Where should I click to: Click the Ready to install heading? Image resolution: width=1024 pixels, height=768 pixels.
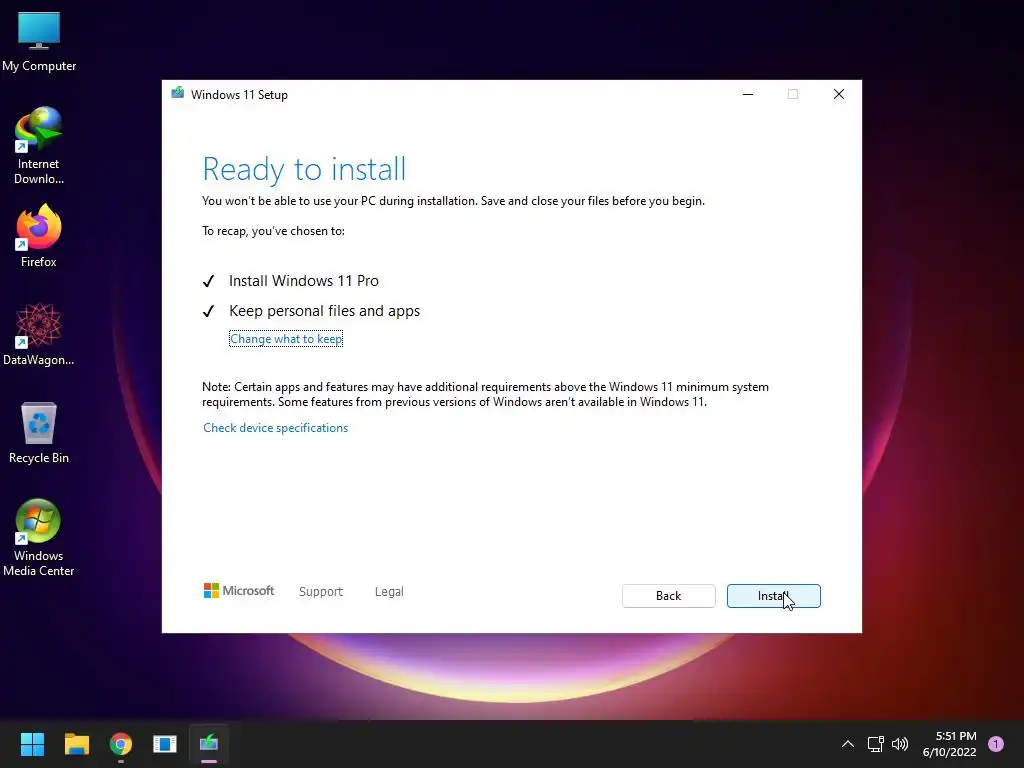(304, 169)
